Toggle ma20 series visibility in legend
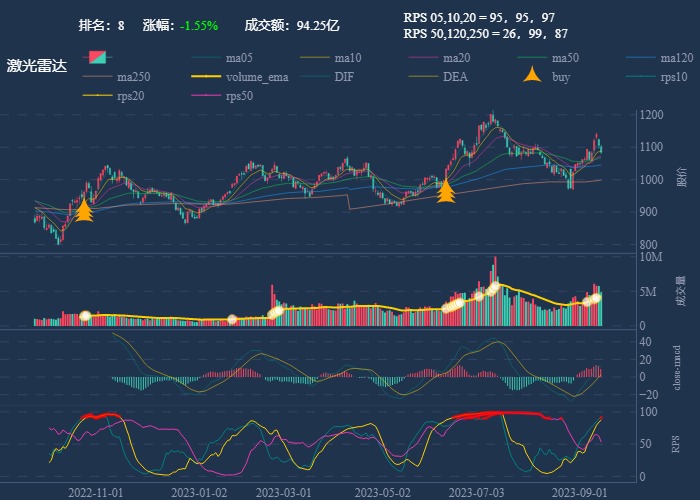Viewport: 700px width, 500px height. click(425, 58)
